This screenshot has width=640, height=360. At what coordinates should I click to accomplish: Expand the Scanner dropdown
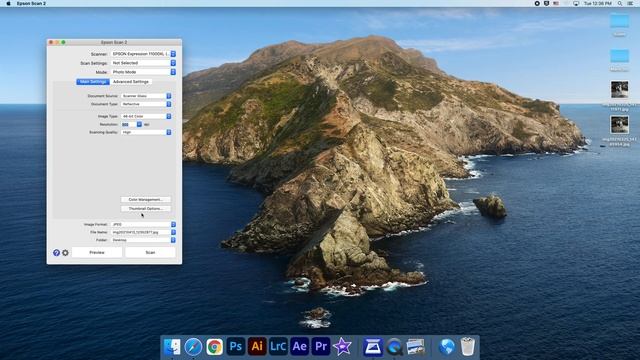[143, 54]
